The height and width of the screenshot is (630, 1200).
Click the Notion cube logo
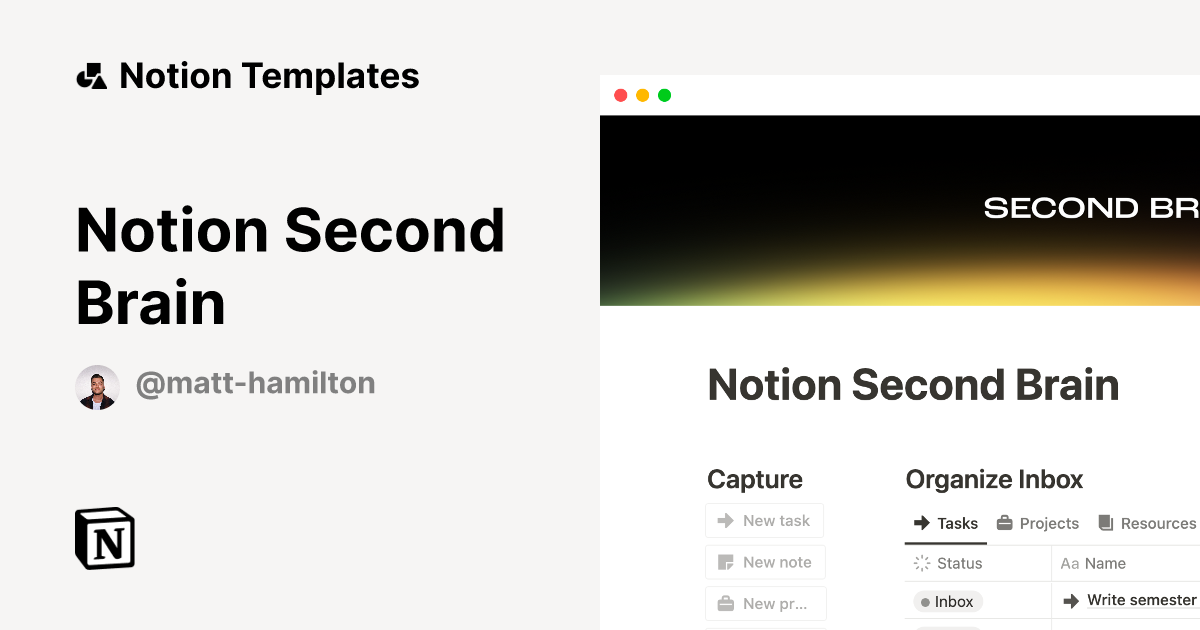(105, 538)
